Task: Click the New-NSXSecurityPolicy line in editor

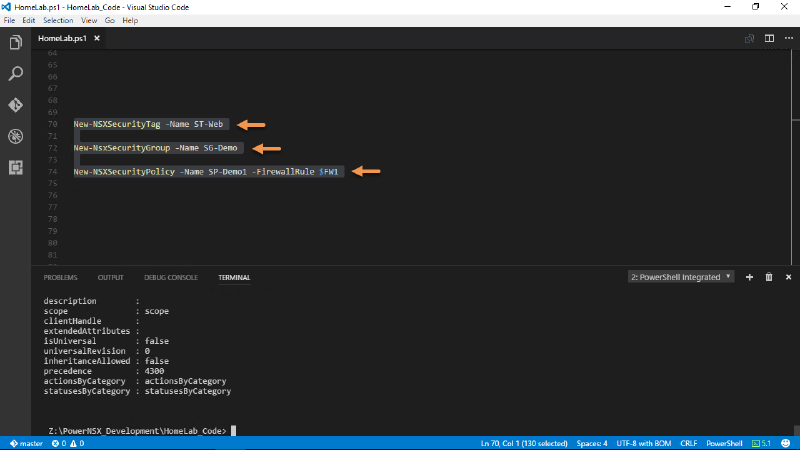Action: 206,171
